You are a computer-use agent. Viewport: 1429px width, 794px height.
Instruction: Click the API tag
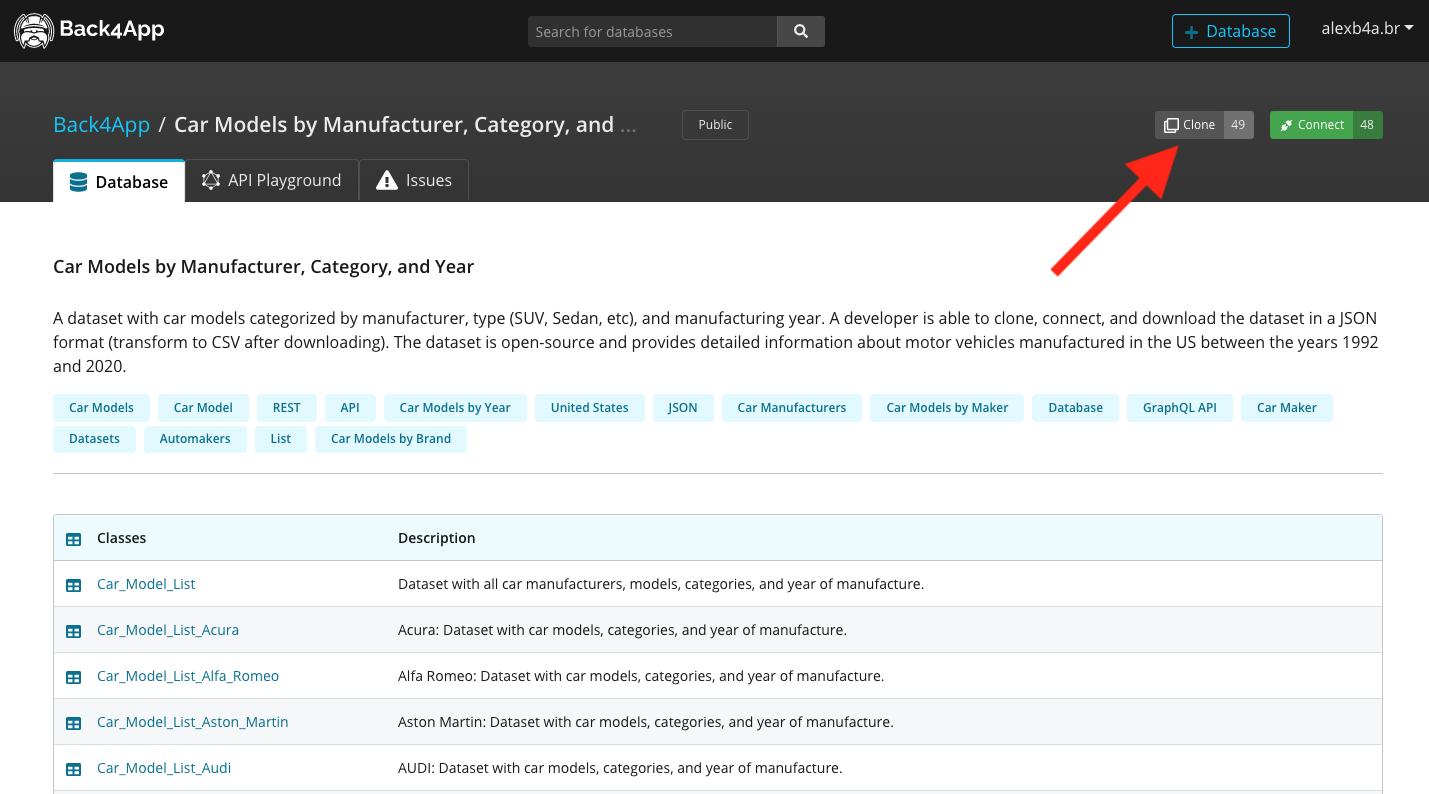point(350,408)
